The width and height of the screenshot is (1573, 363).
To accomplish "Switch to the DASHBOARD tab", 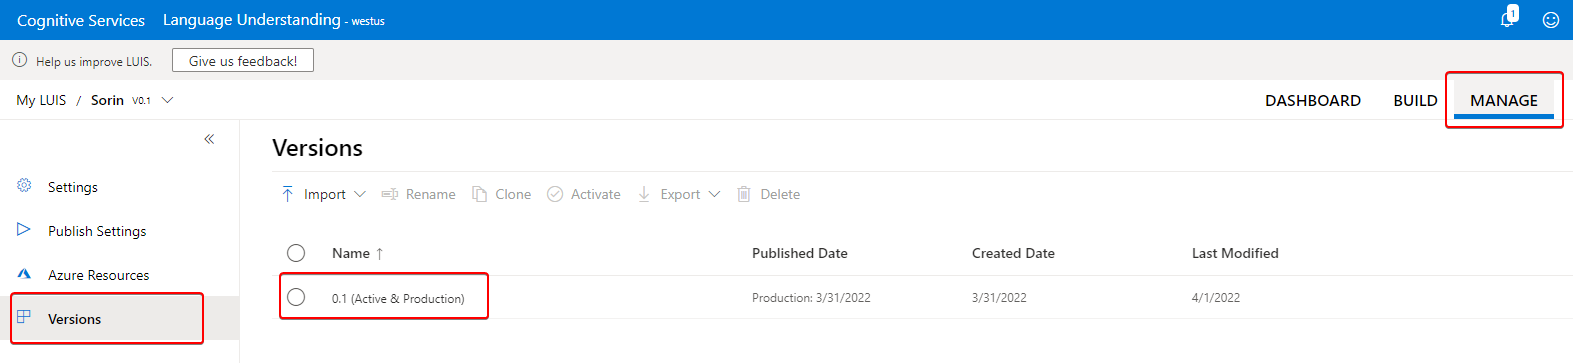I will tap(1313, 100).
